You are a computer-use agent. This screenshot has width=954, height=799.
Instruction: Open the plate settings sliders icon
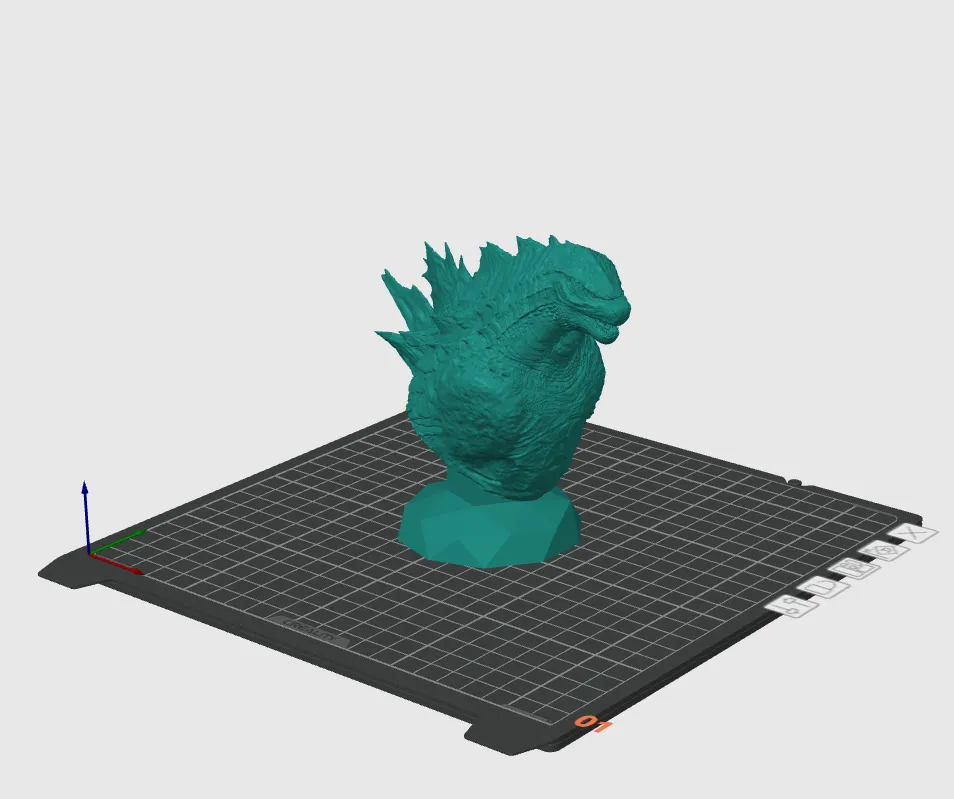[792, 606]
